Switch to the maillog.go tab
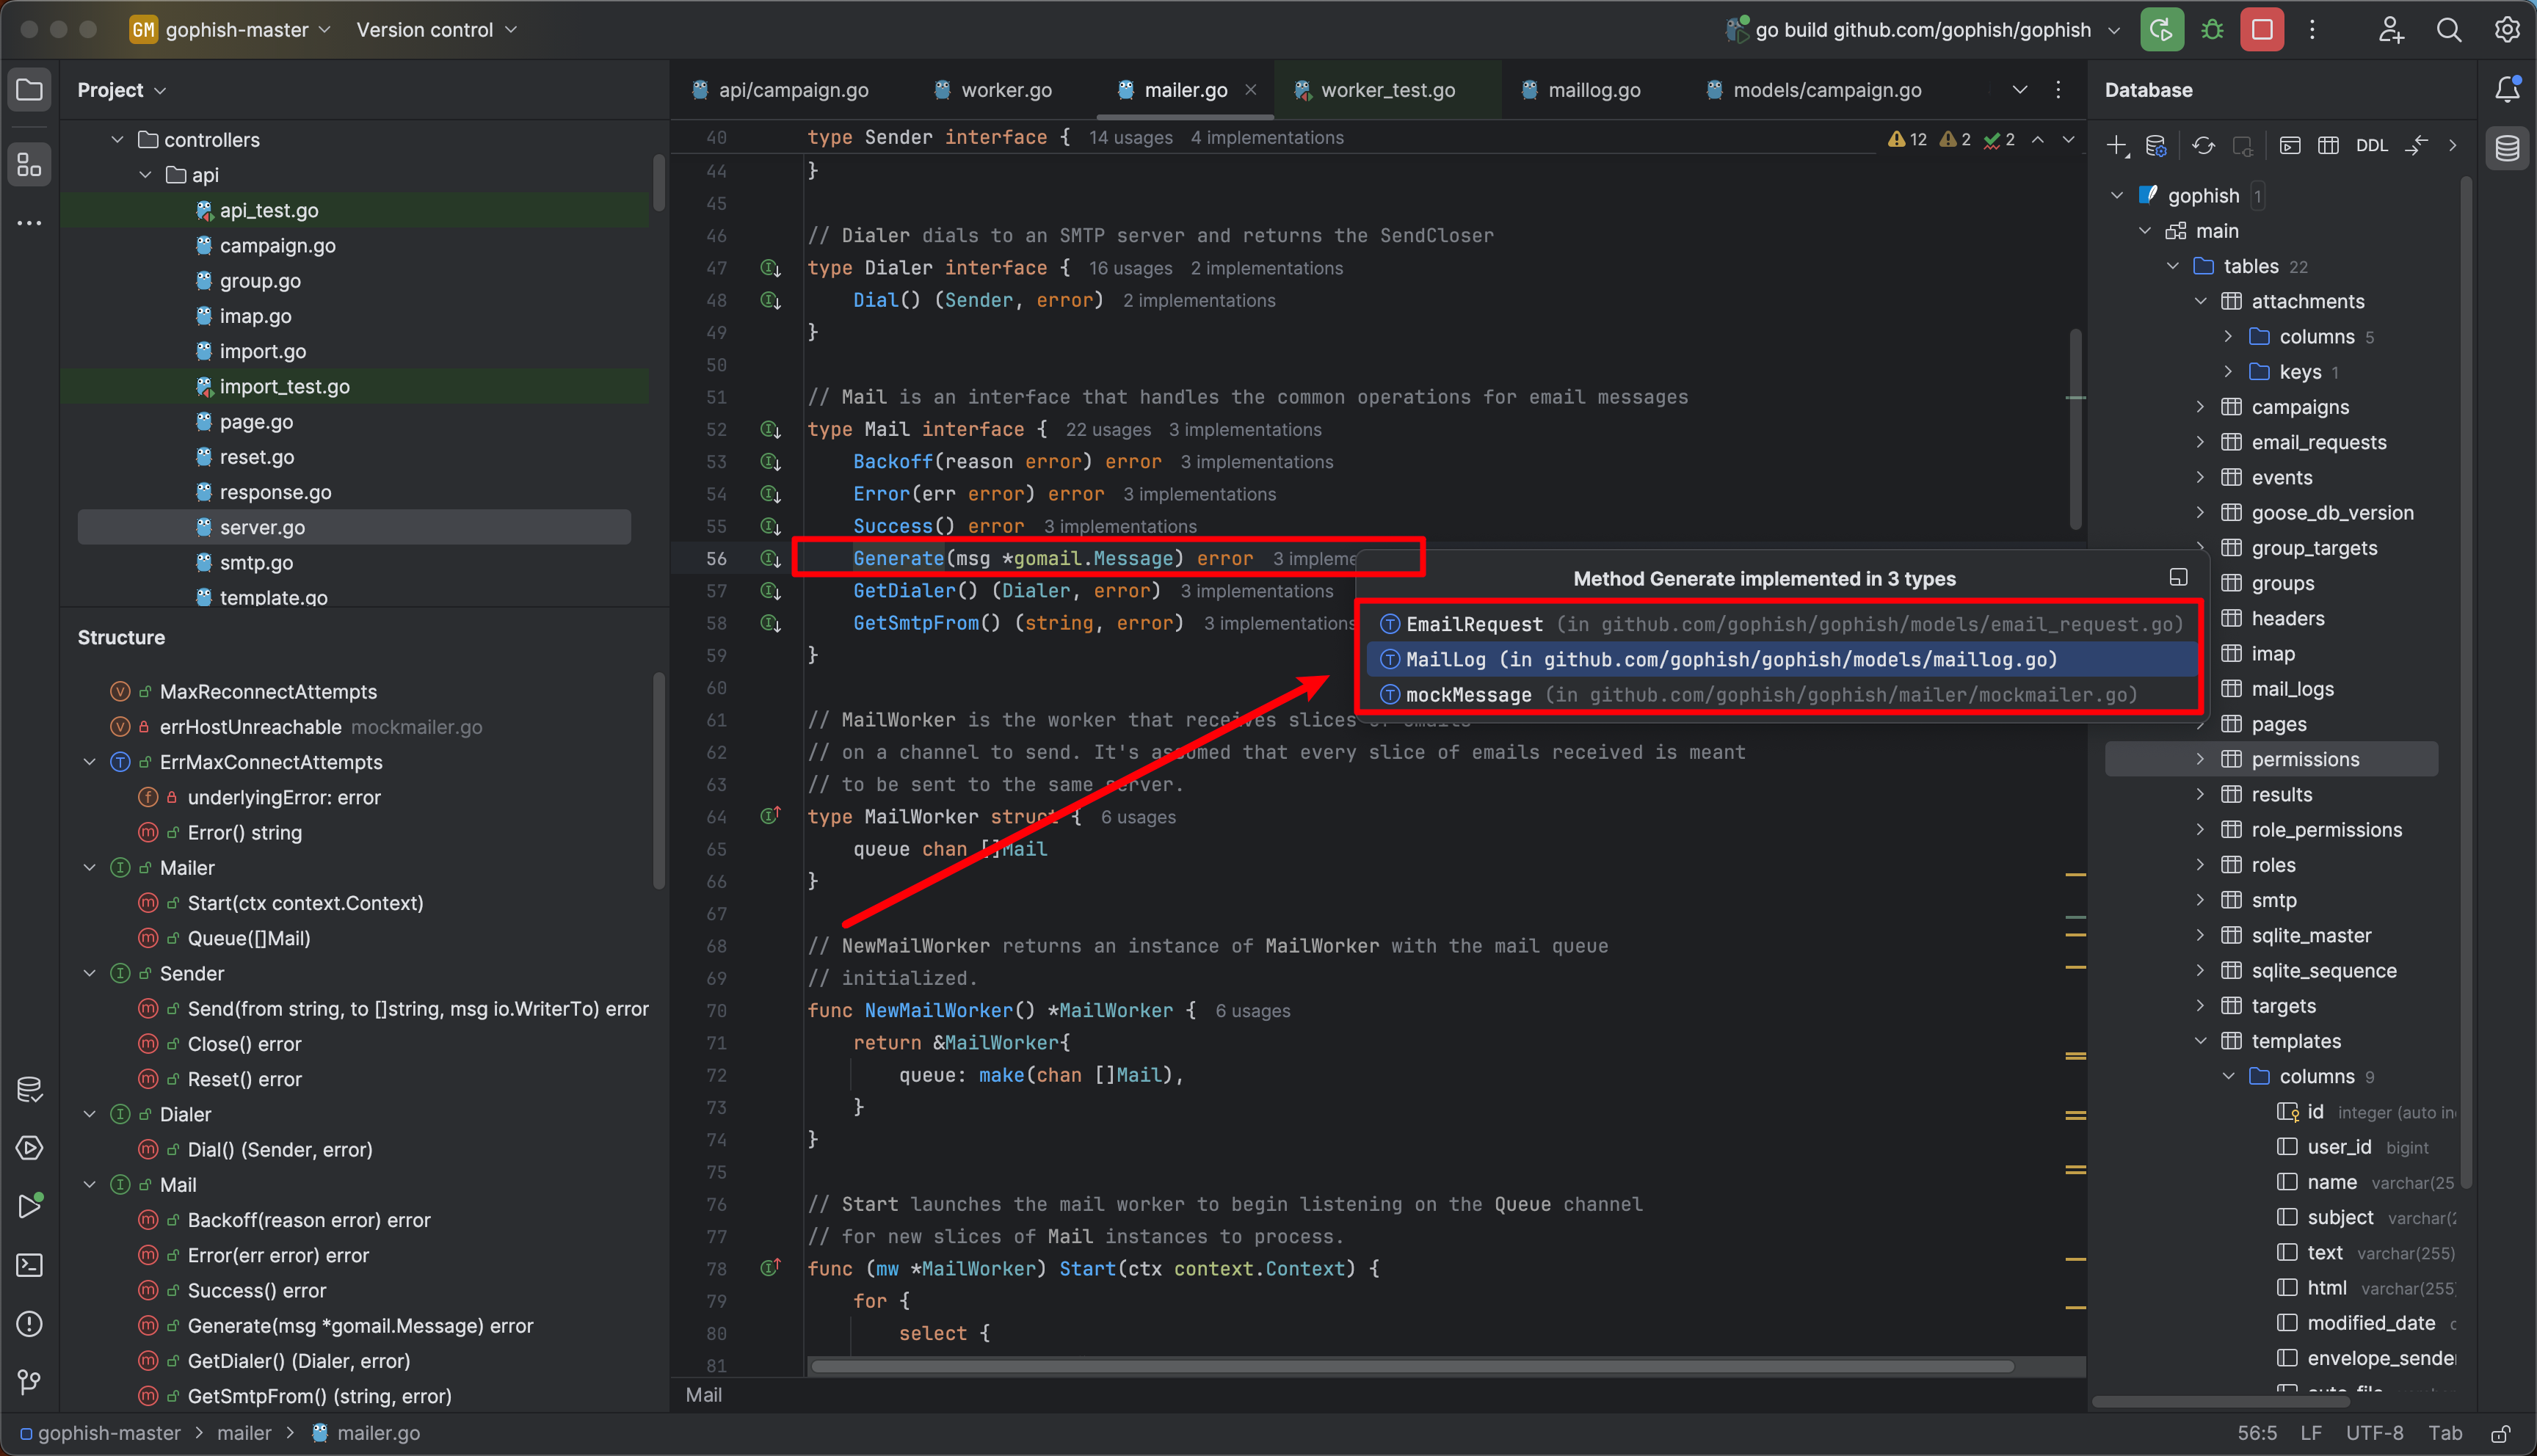 tap(1581, 90)
